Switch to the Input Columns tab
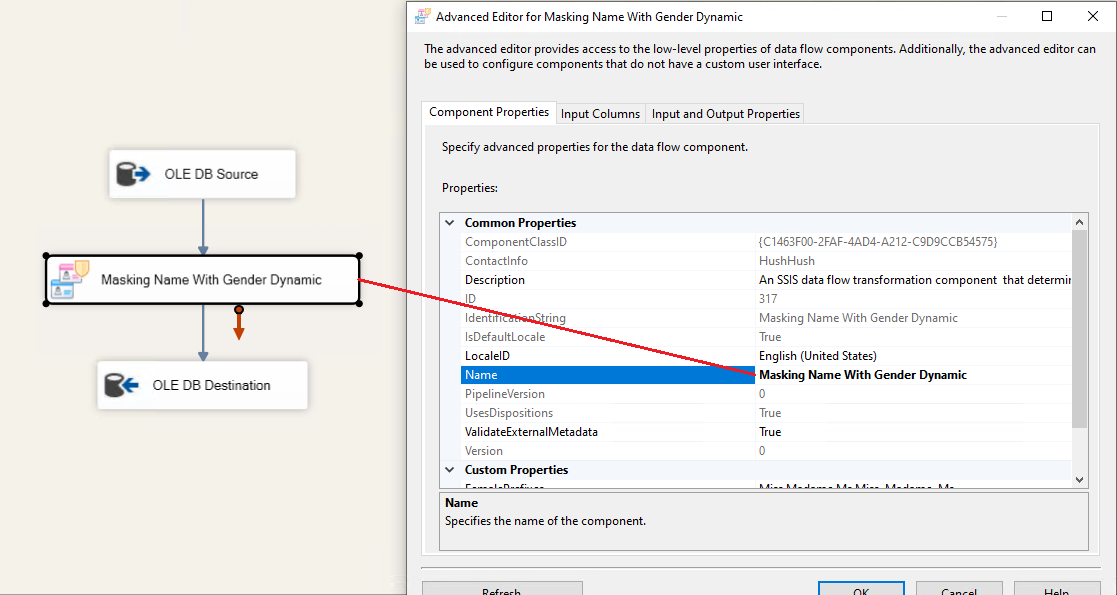 click(x=600, y=114)
